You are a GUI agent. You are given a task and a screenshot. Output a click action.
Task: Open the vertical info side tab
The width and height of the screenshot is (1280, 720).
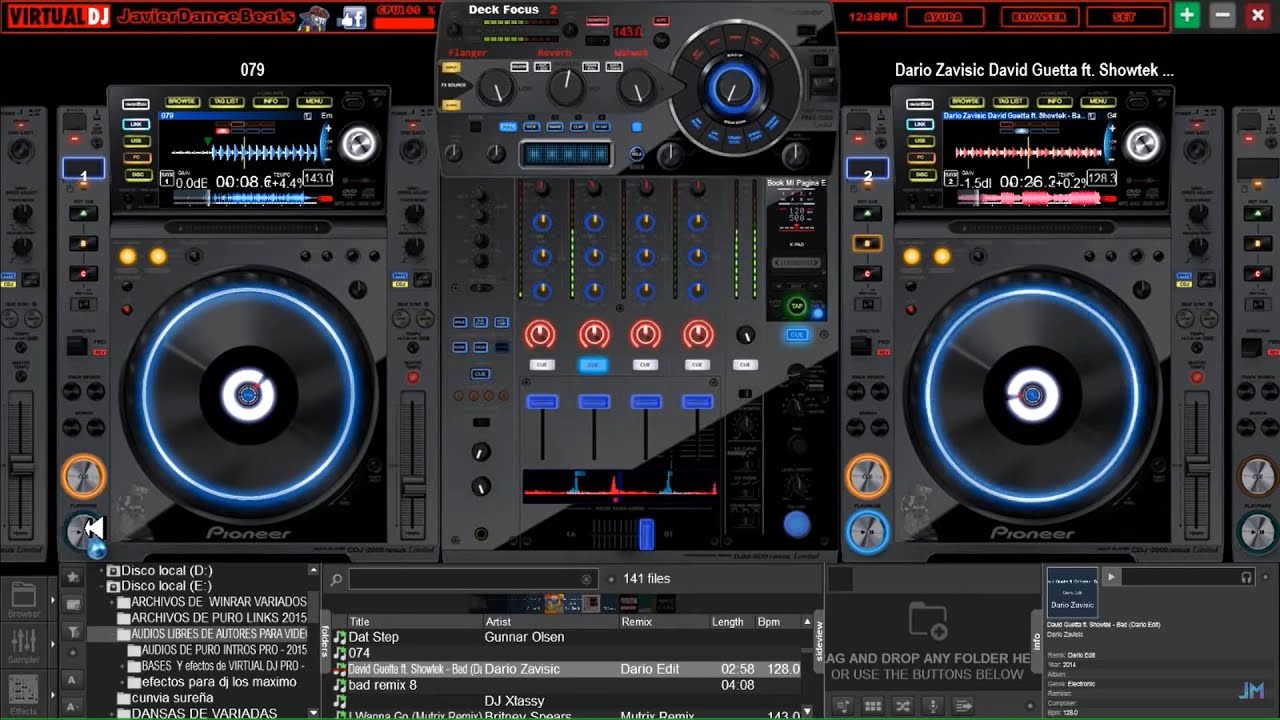1036,641
